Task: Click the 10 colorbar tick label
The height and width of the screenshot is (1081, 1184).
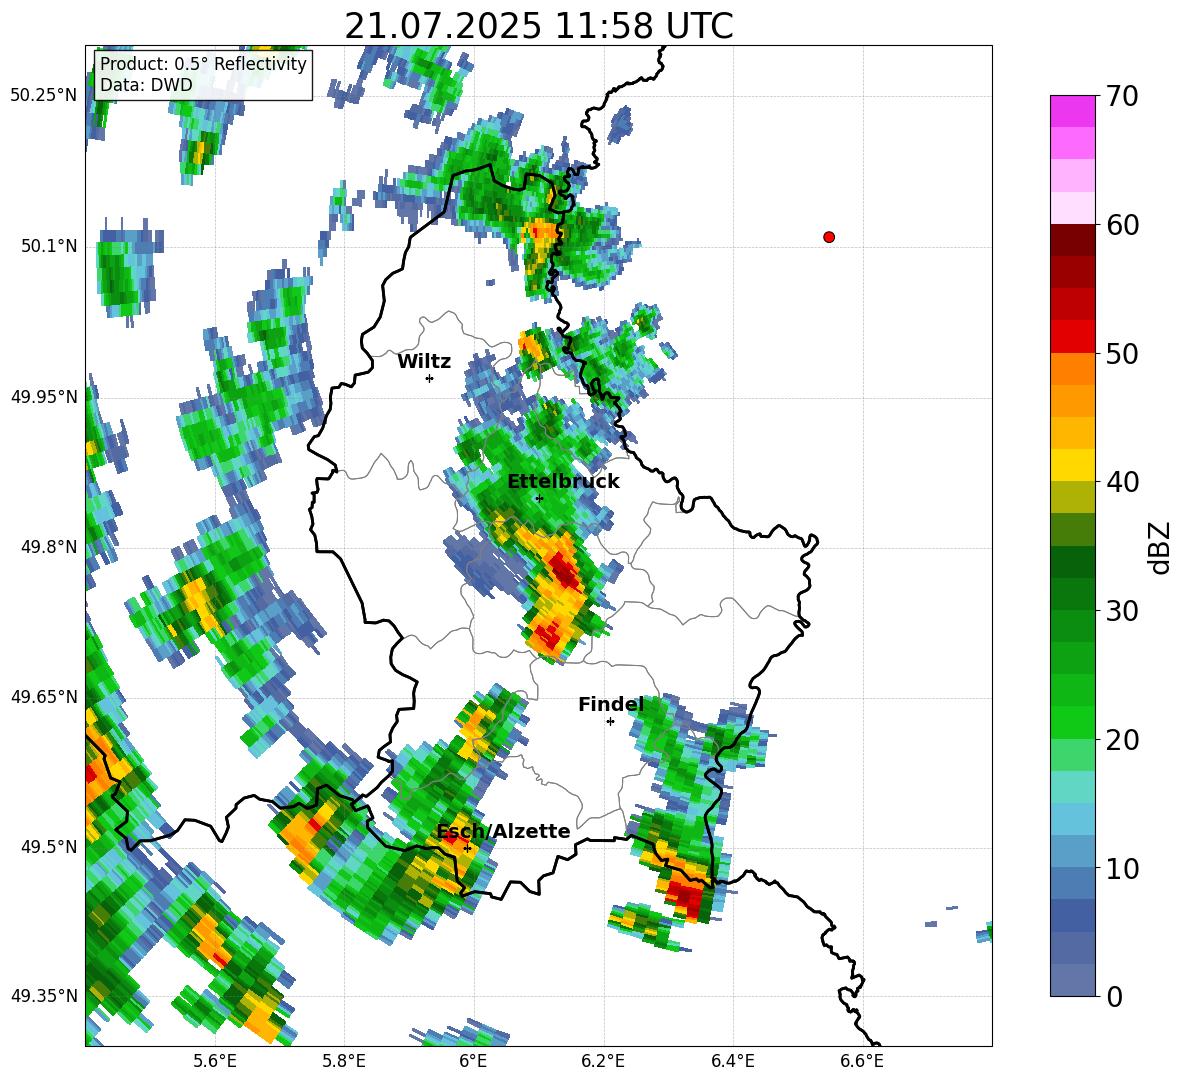Action: click(x=1122, y=868)
